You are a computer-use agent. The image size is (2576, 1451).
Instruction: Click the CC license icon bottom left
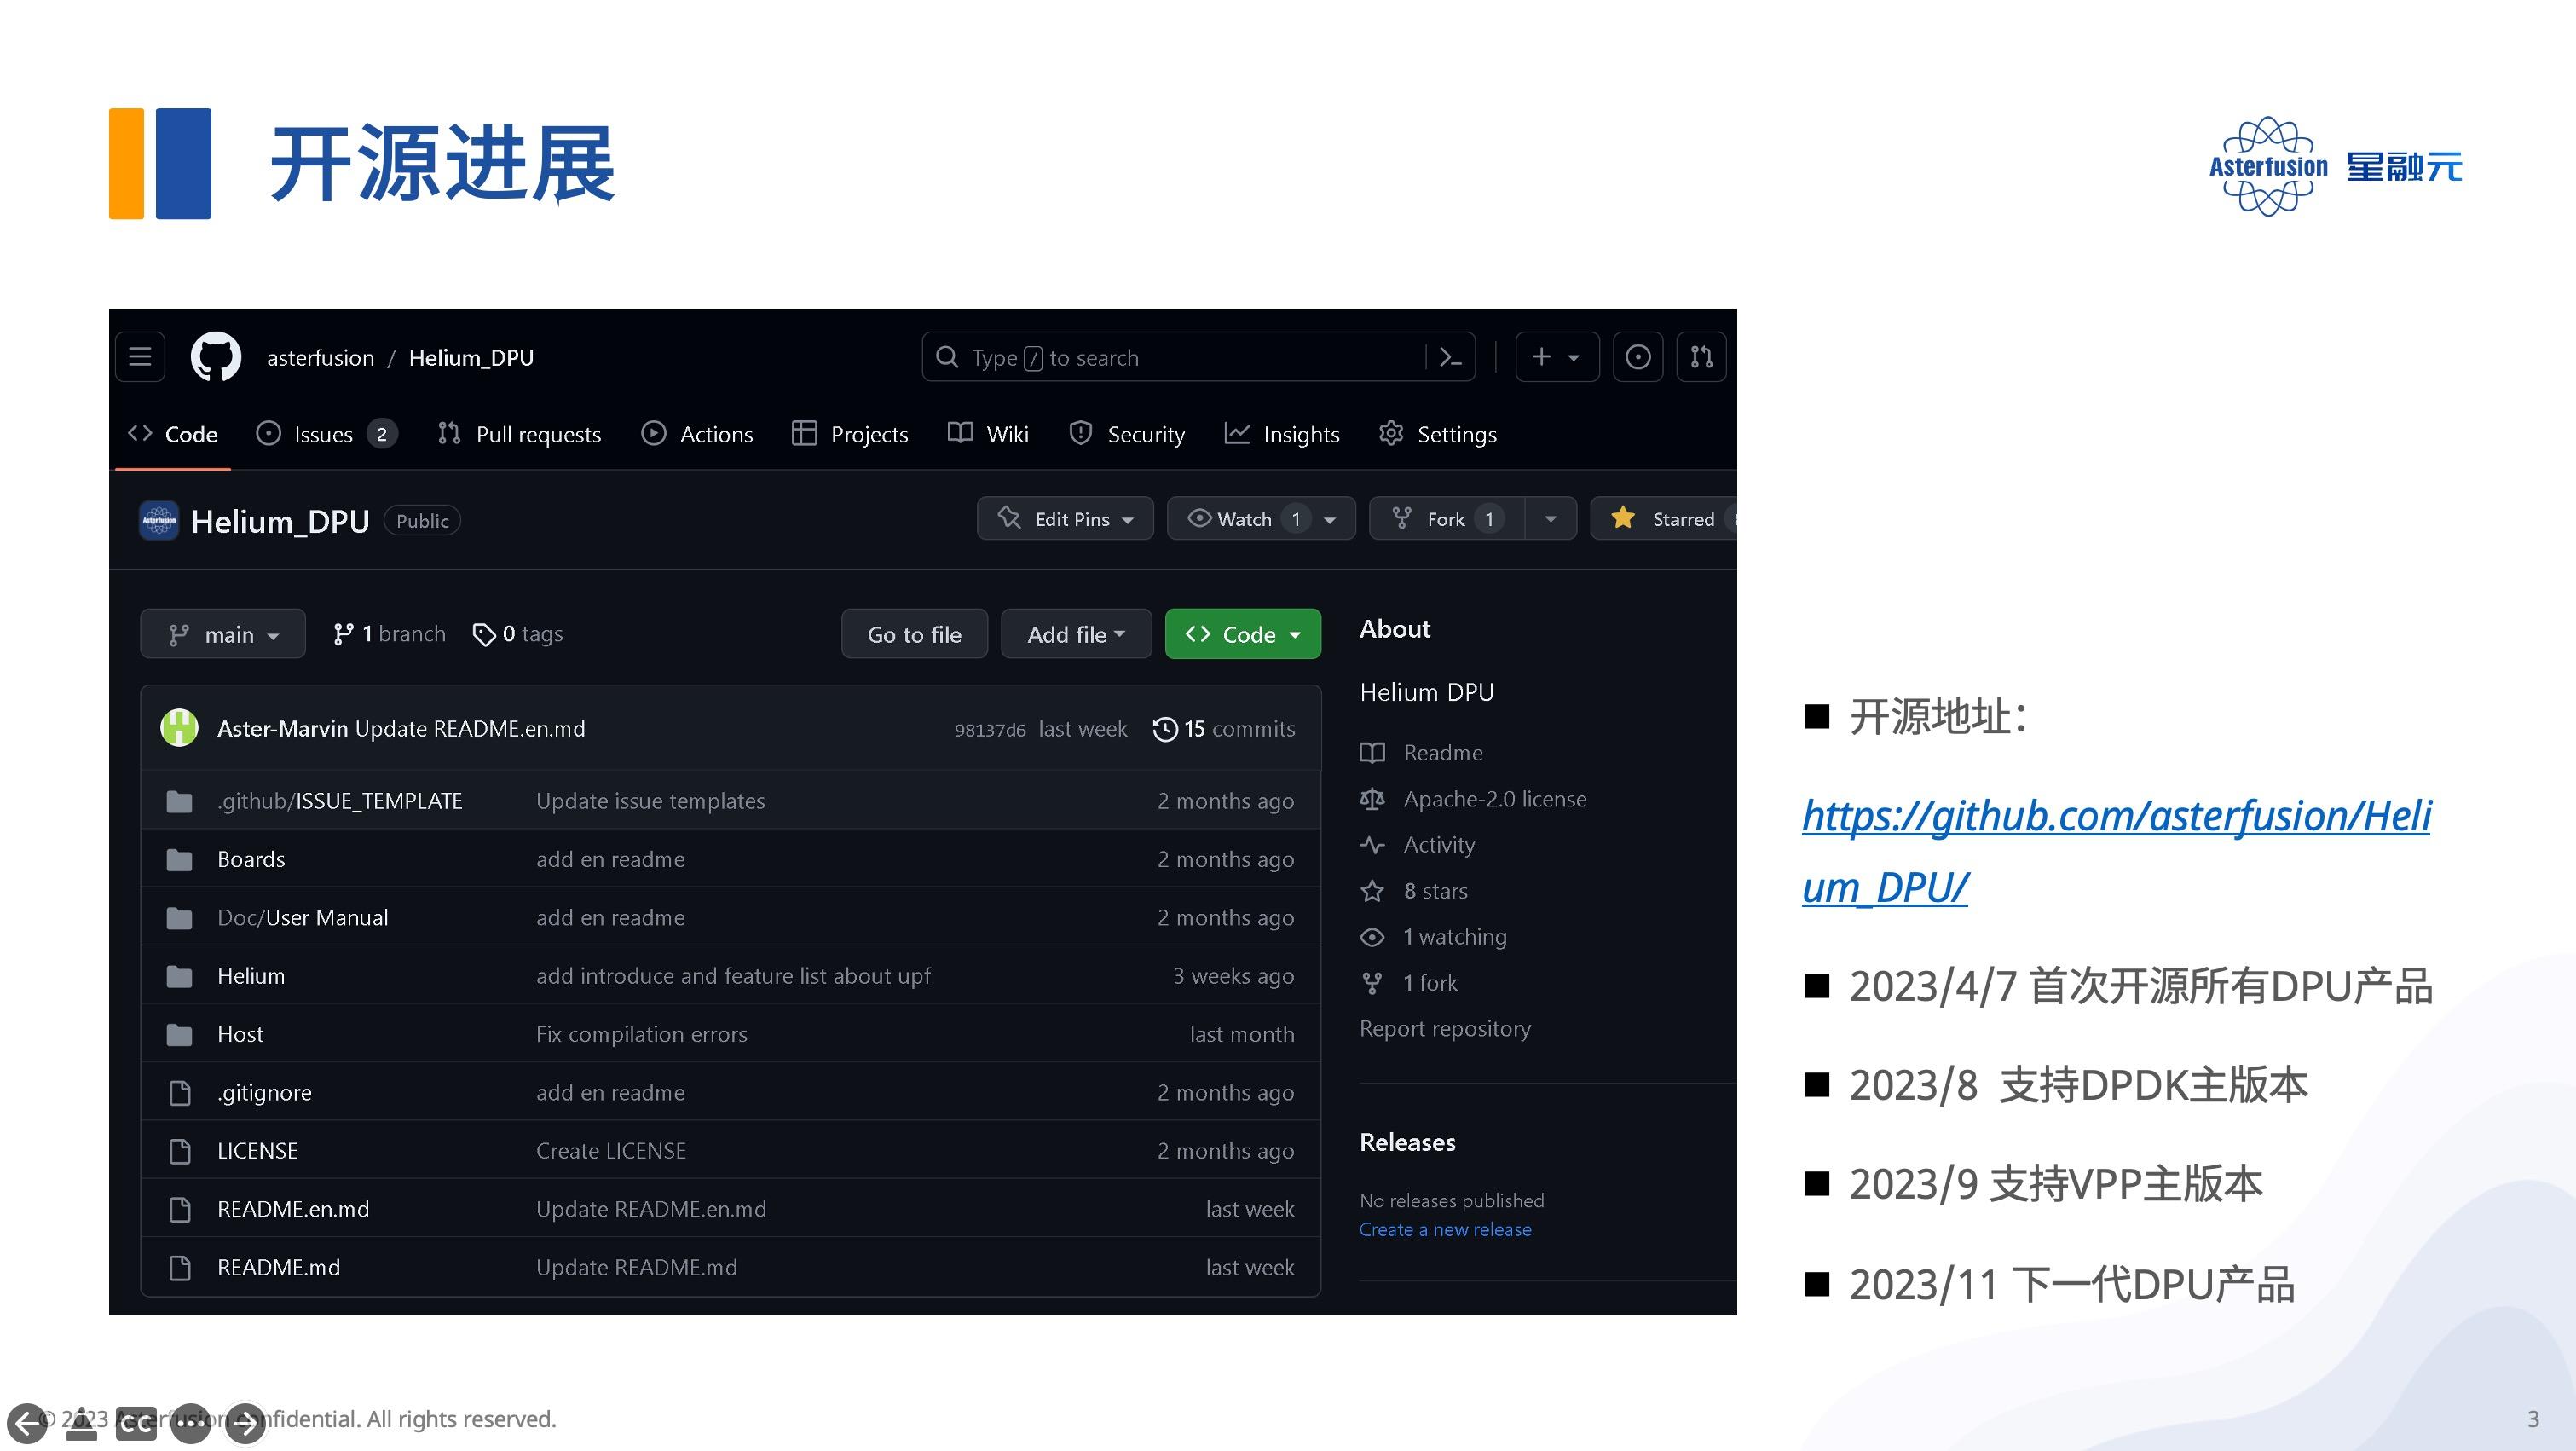(x=138, y=1423)
